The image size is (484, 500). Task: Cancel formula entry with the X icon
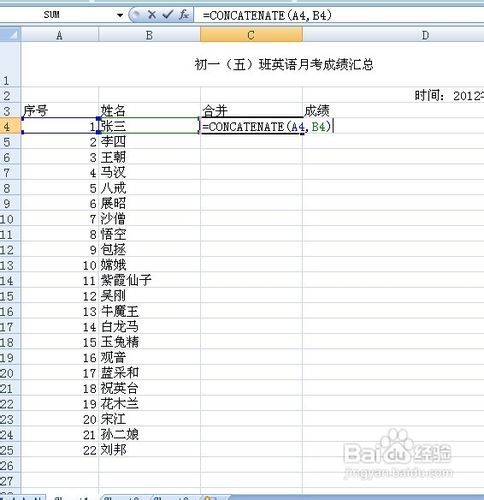coord(152,14)
